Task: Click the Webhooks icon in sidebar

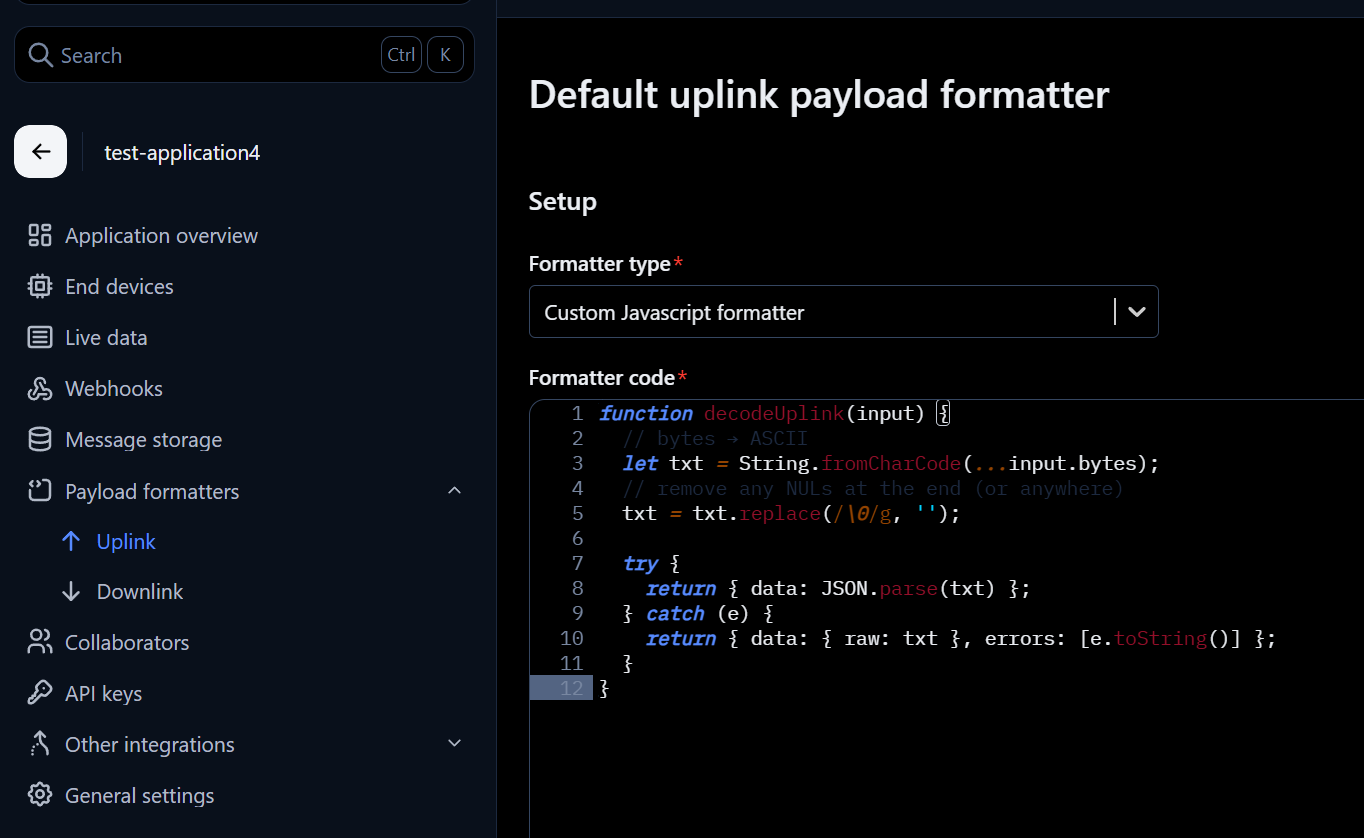Action: pyautogui.click(x=40, y=389)
